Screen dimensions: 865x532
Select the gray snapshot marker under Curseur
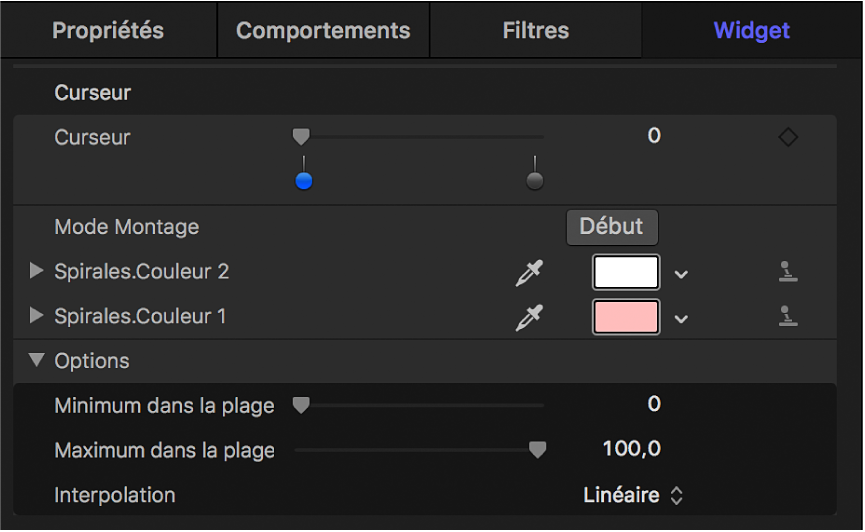[x=535, y=180]
